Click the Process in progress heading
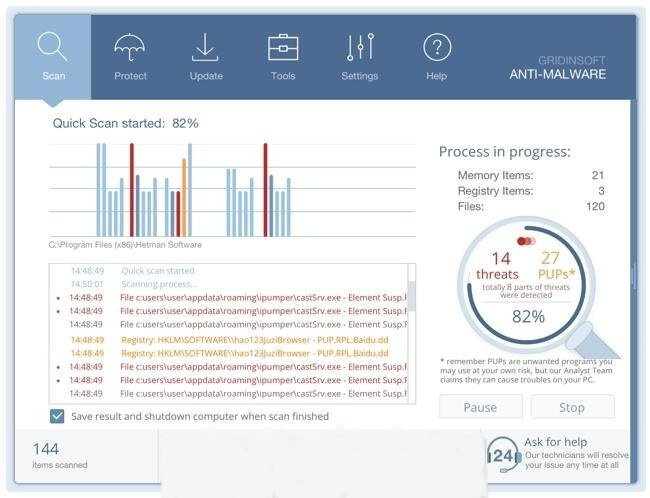The height and width of the screenshot is (498, 650). coord(504,152)
